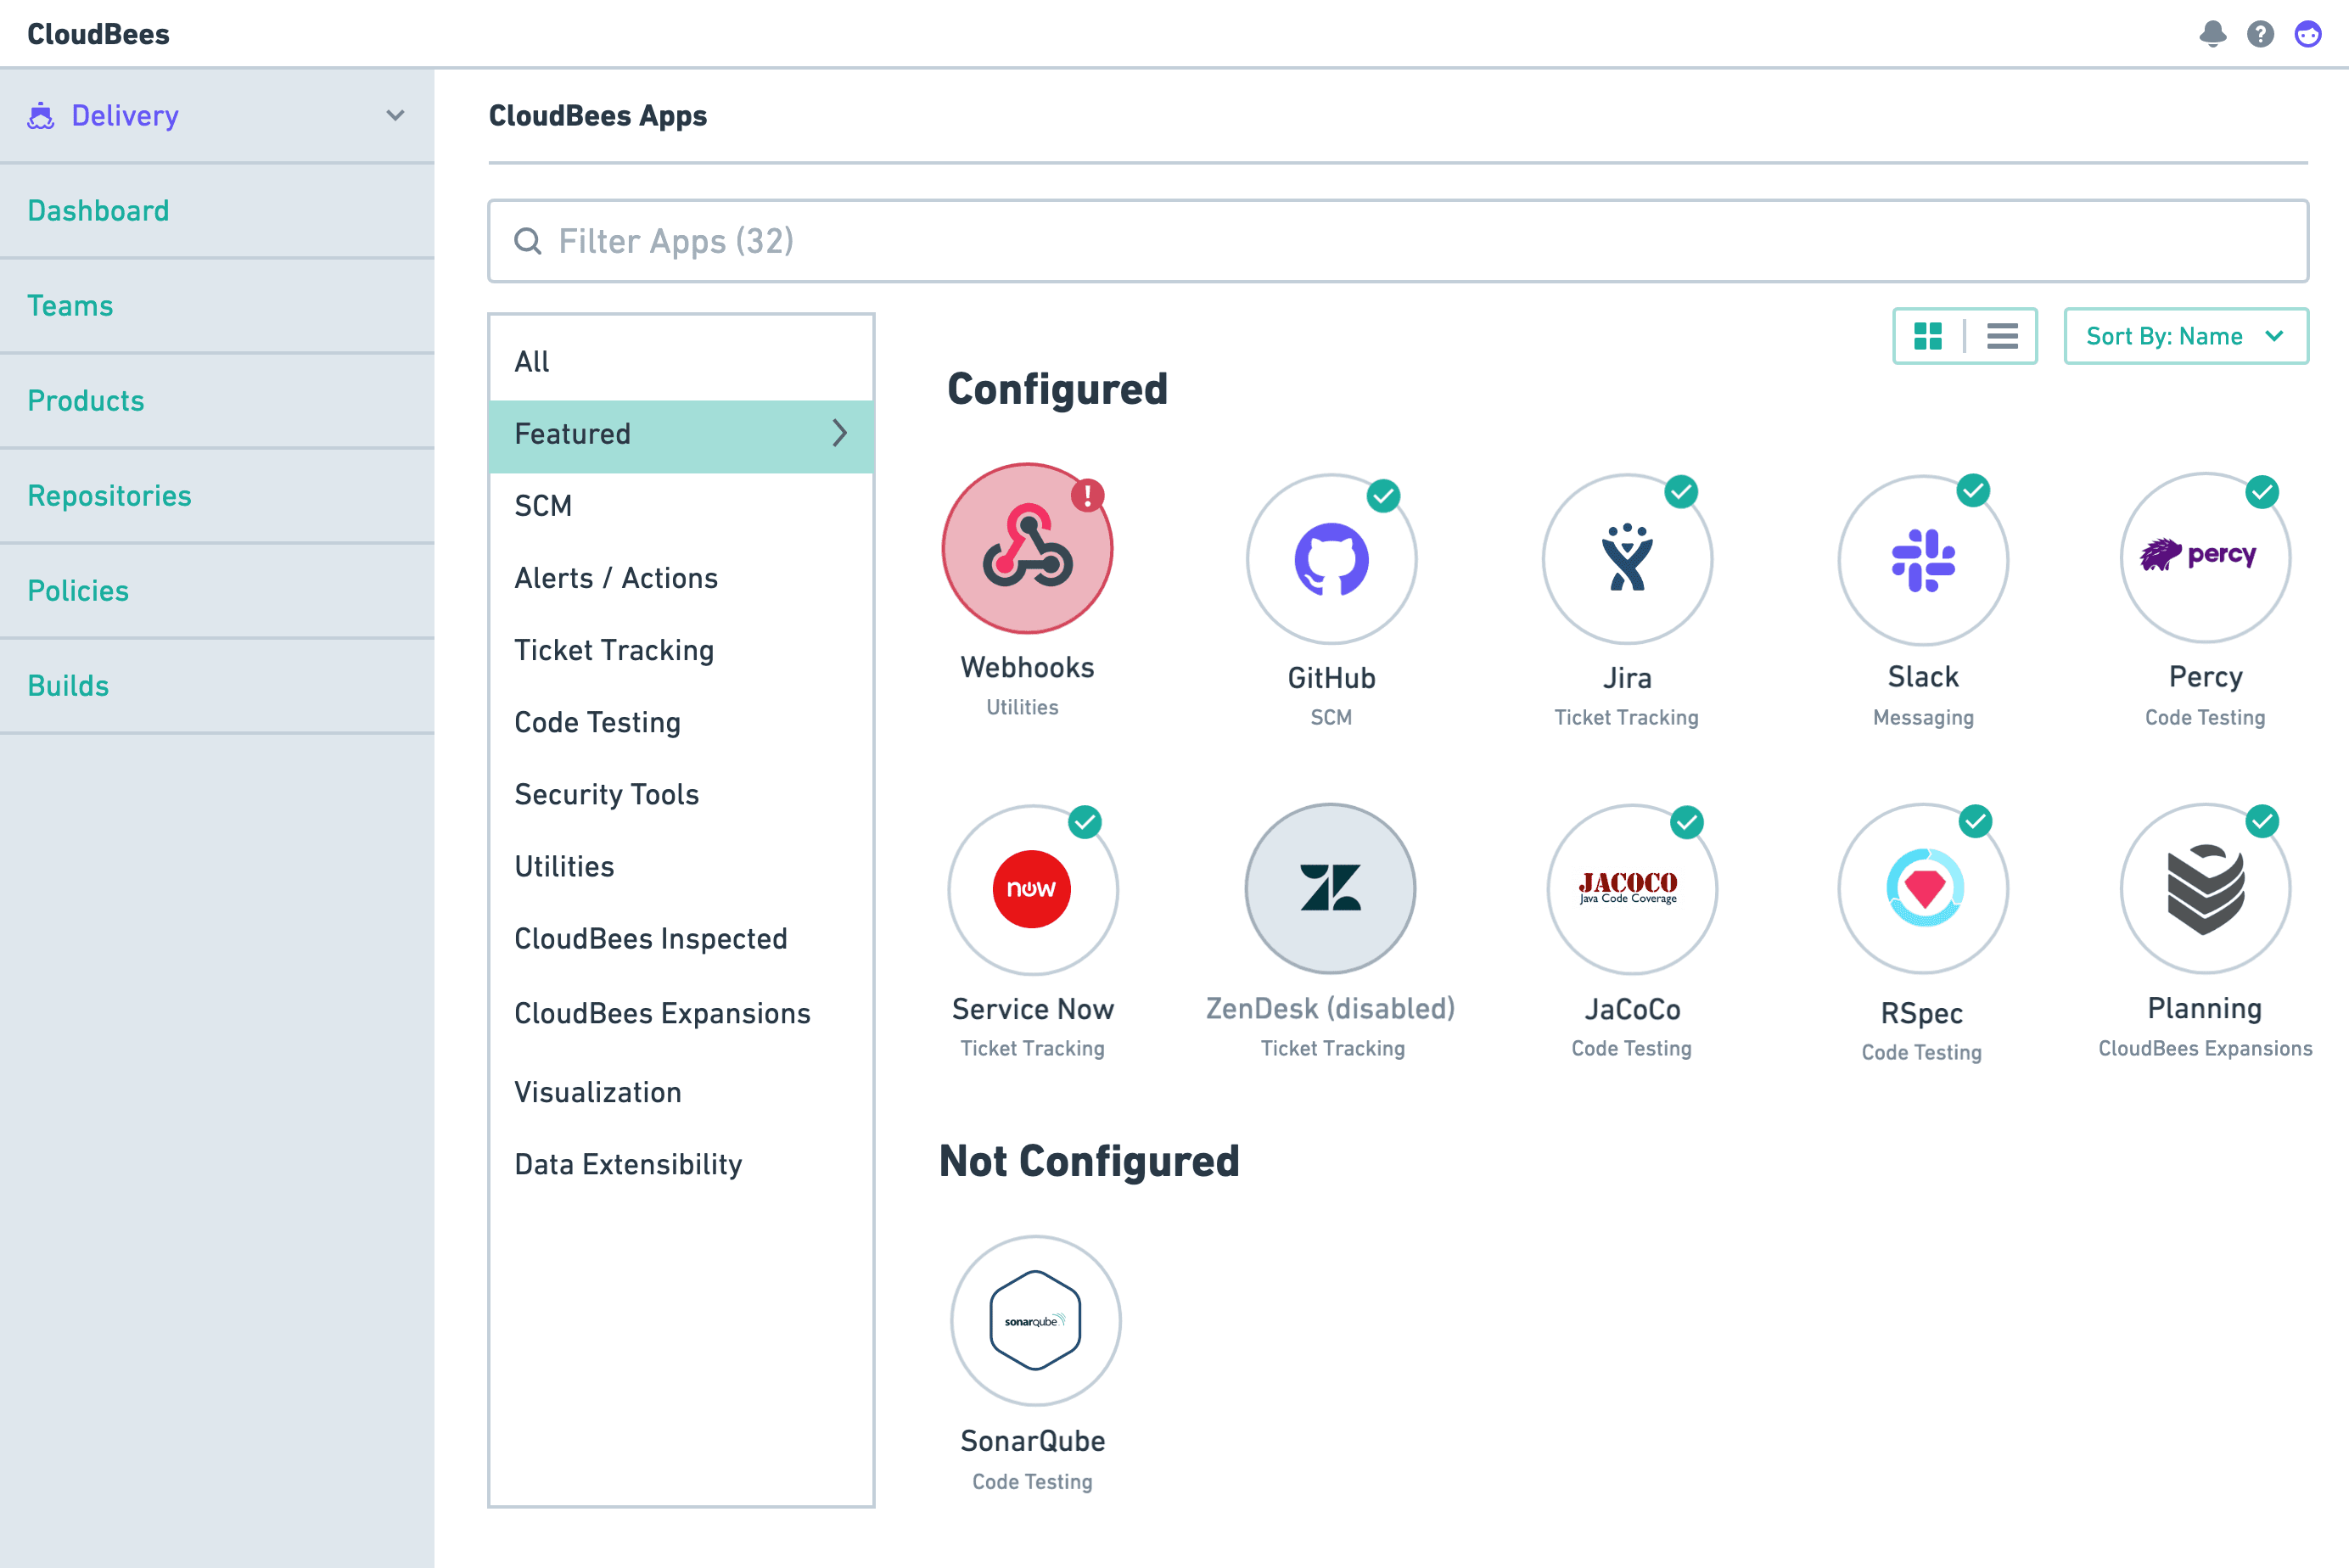Select the SonarQube app under Not Configured
Screen dimensions: 2349x1568
pyautogui.click(x=1035, y=1320)
